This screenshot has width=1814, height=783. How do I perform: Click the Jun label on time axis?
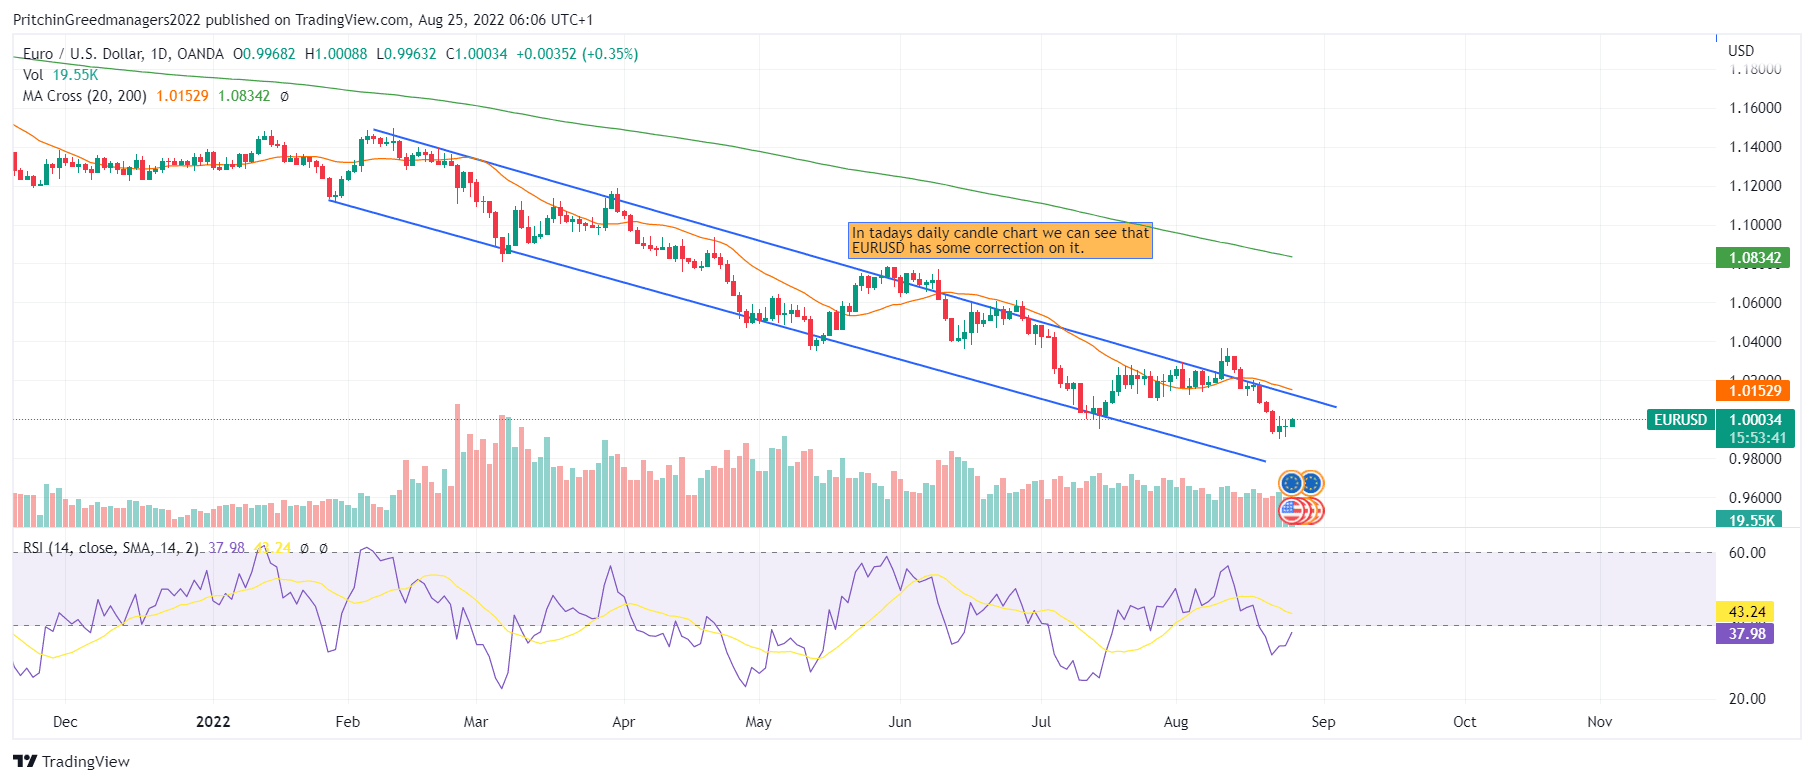pyautogui.click(x=900, y=722)
